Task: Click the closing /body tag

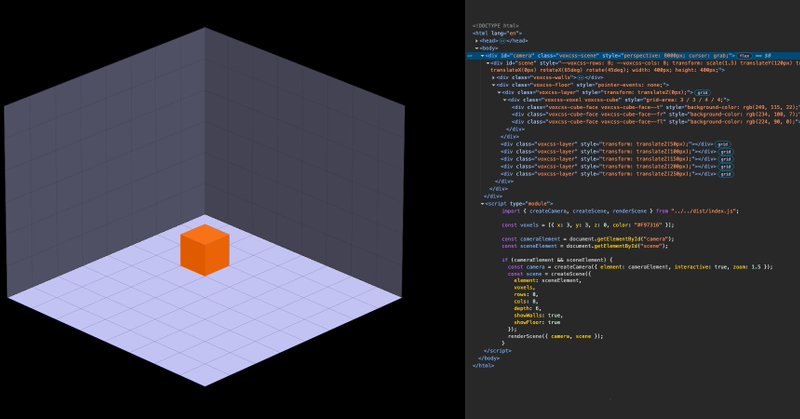Action: tap(488, 358)
